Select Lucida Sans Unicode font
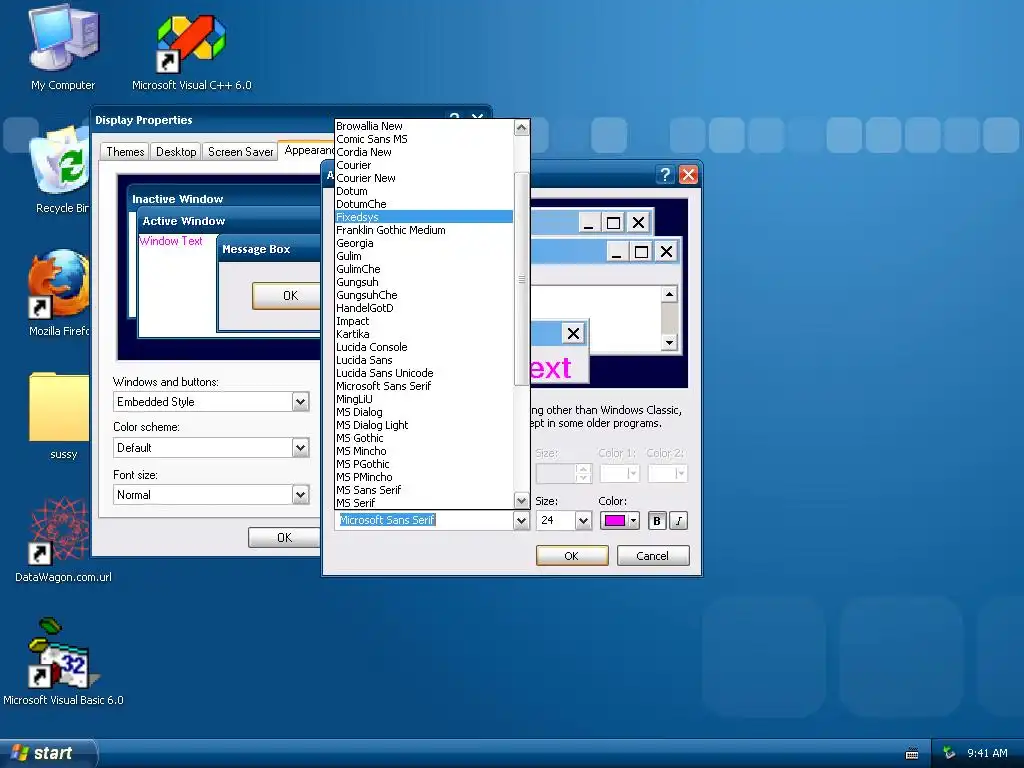 click(424, 373)
